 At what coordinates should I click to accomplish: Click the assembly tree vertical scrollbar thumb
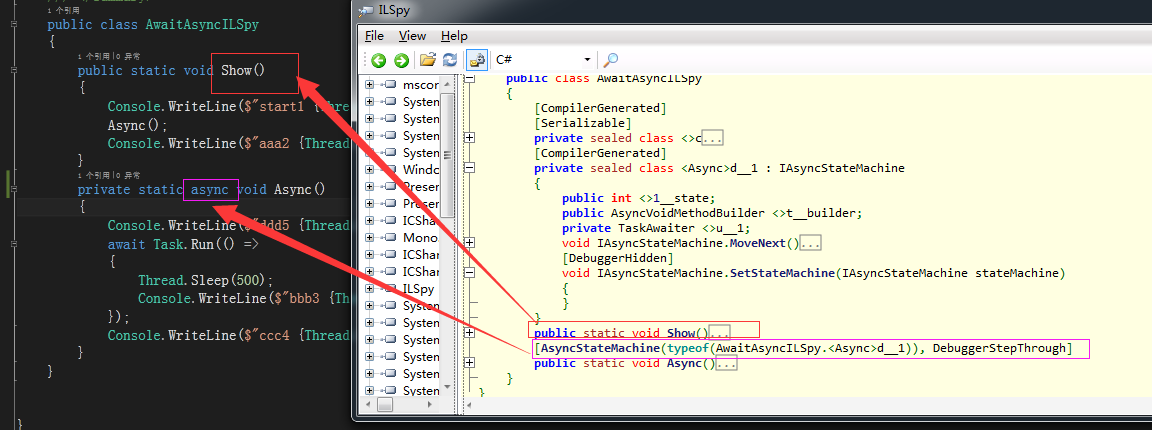447,156
